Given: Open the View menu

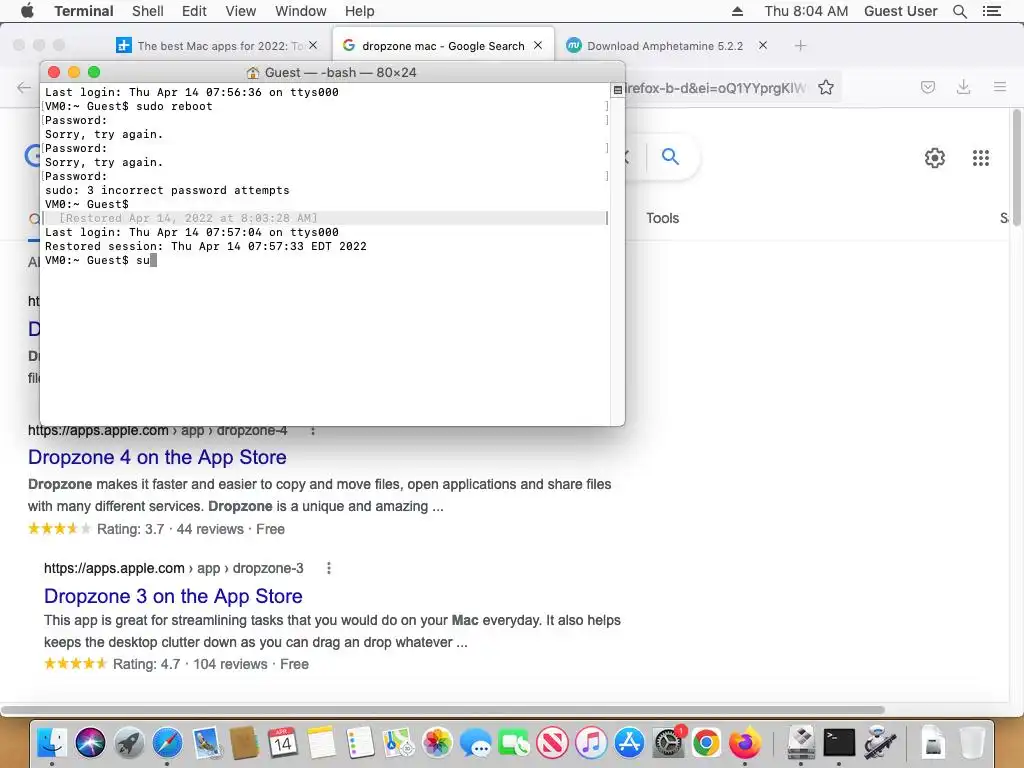Looking at the screenshot, I should coord(240,11).
